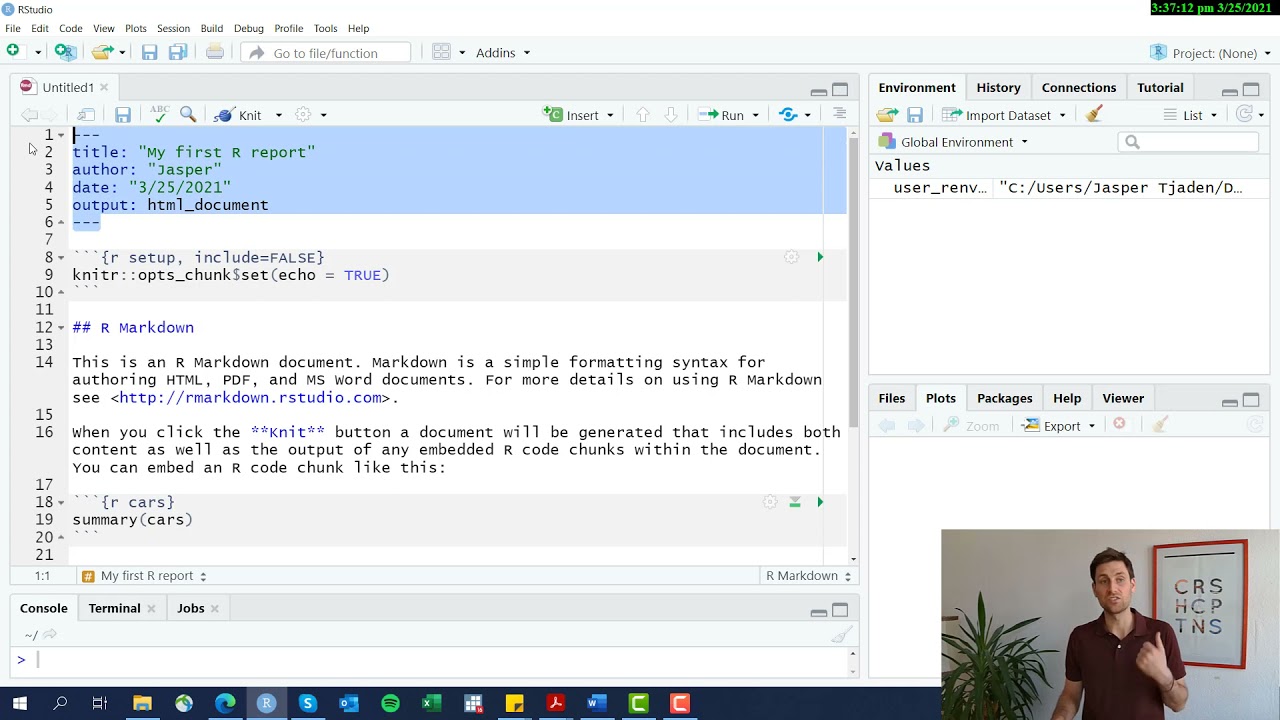Viewport: 1280px width, 720px height.
Task: Run all chunks above the cars chunk
Action: click(x=795, y=502)
